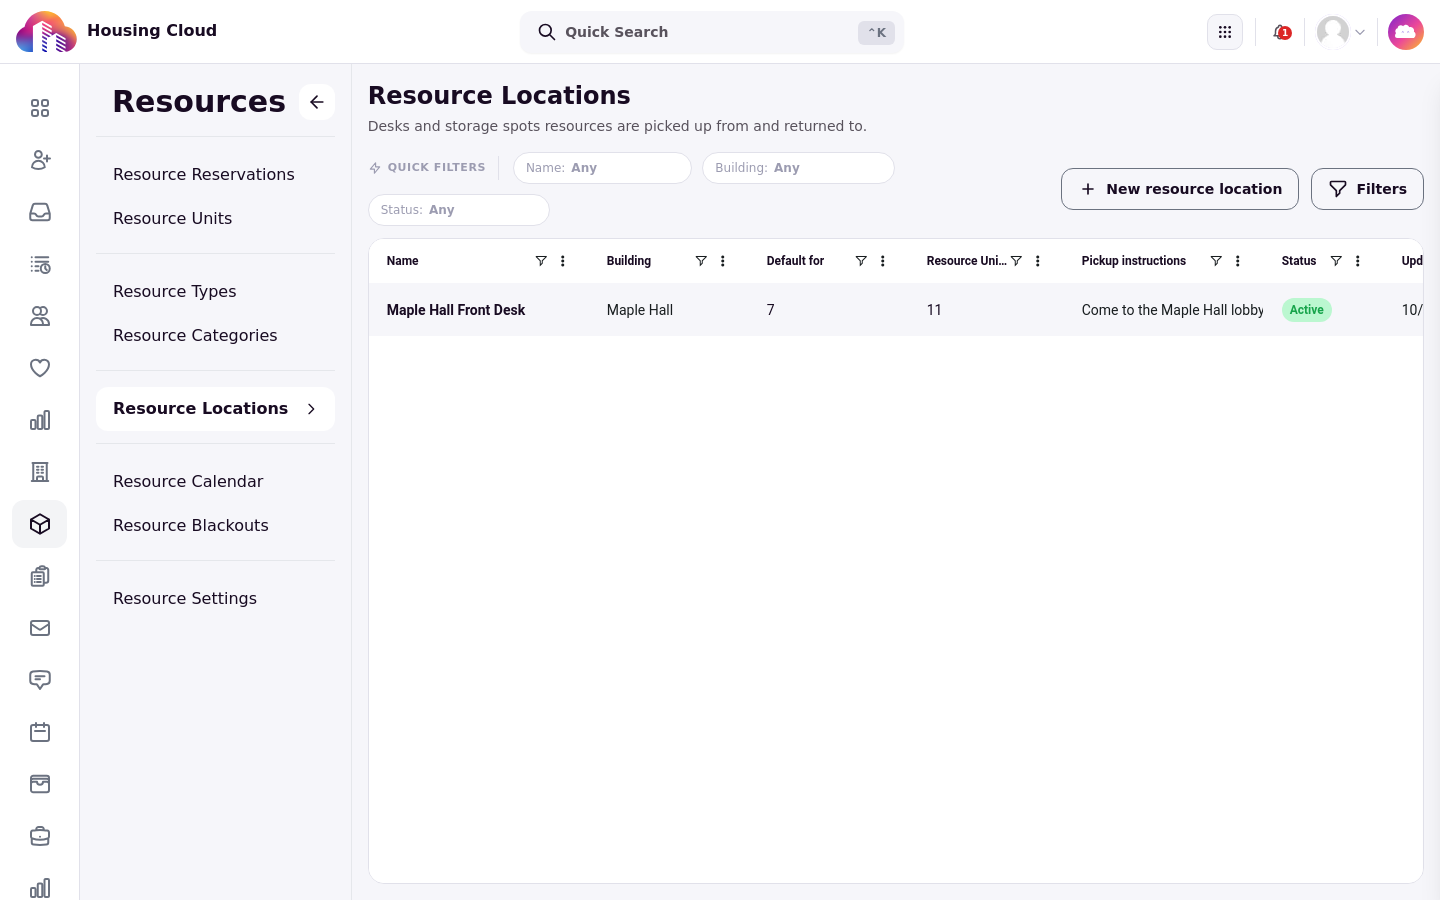This screenshot has height=900, width=1440.
Task: Open the clipboard icon in sidebar
Action: coord(40,576)
